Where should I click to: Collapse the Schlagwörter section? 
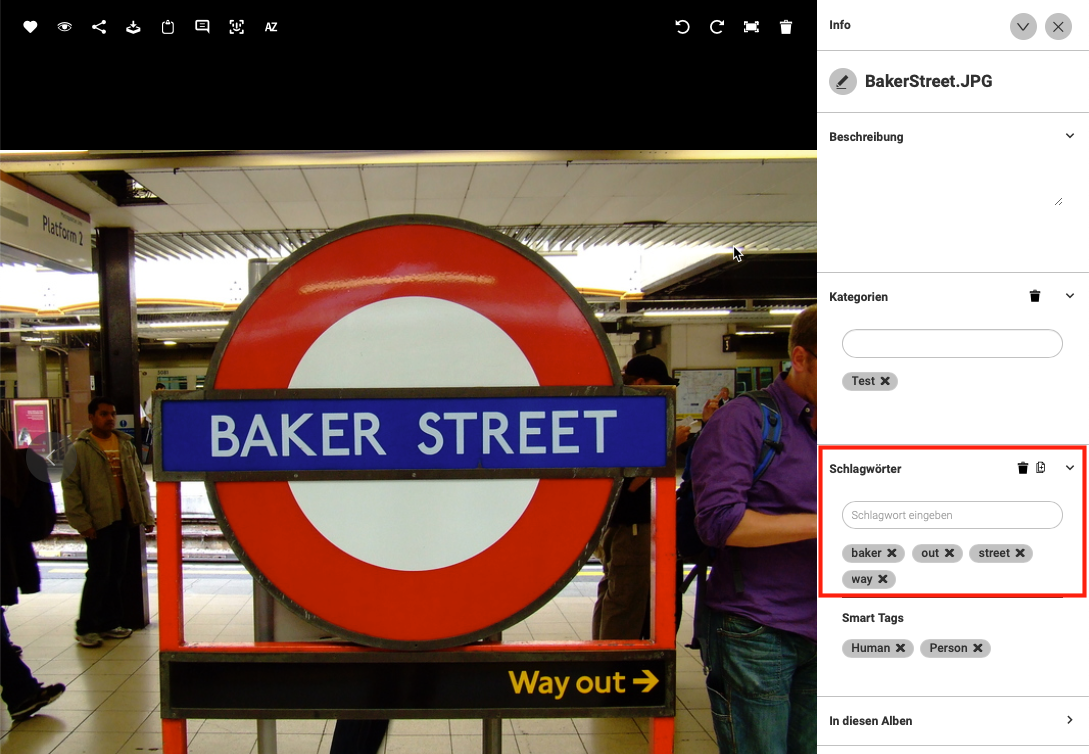[1070, 468]
